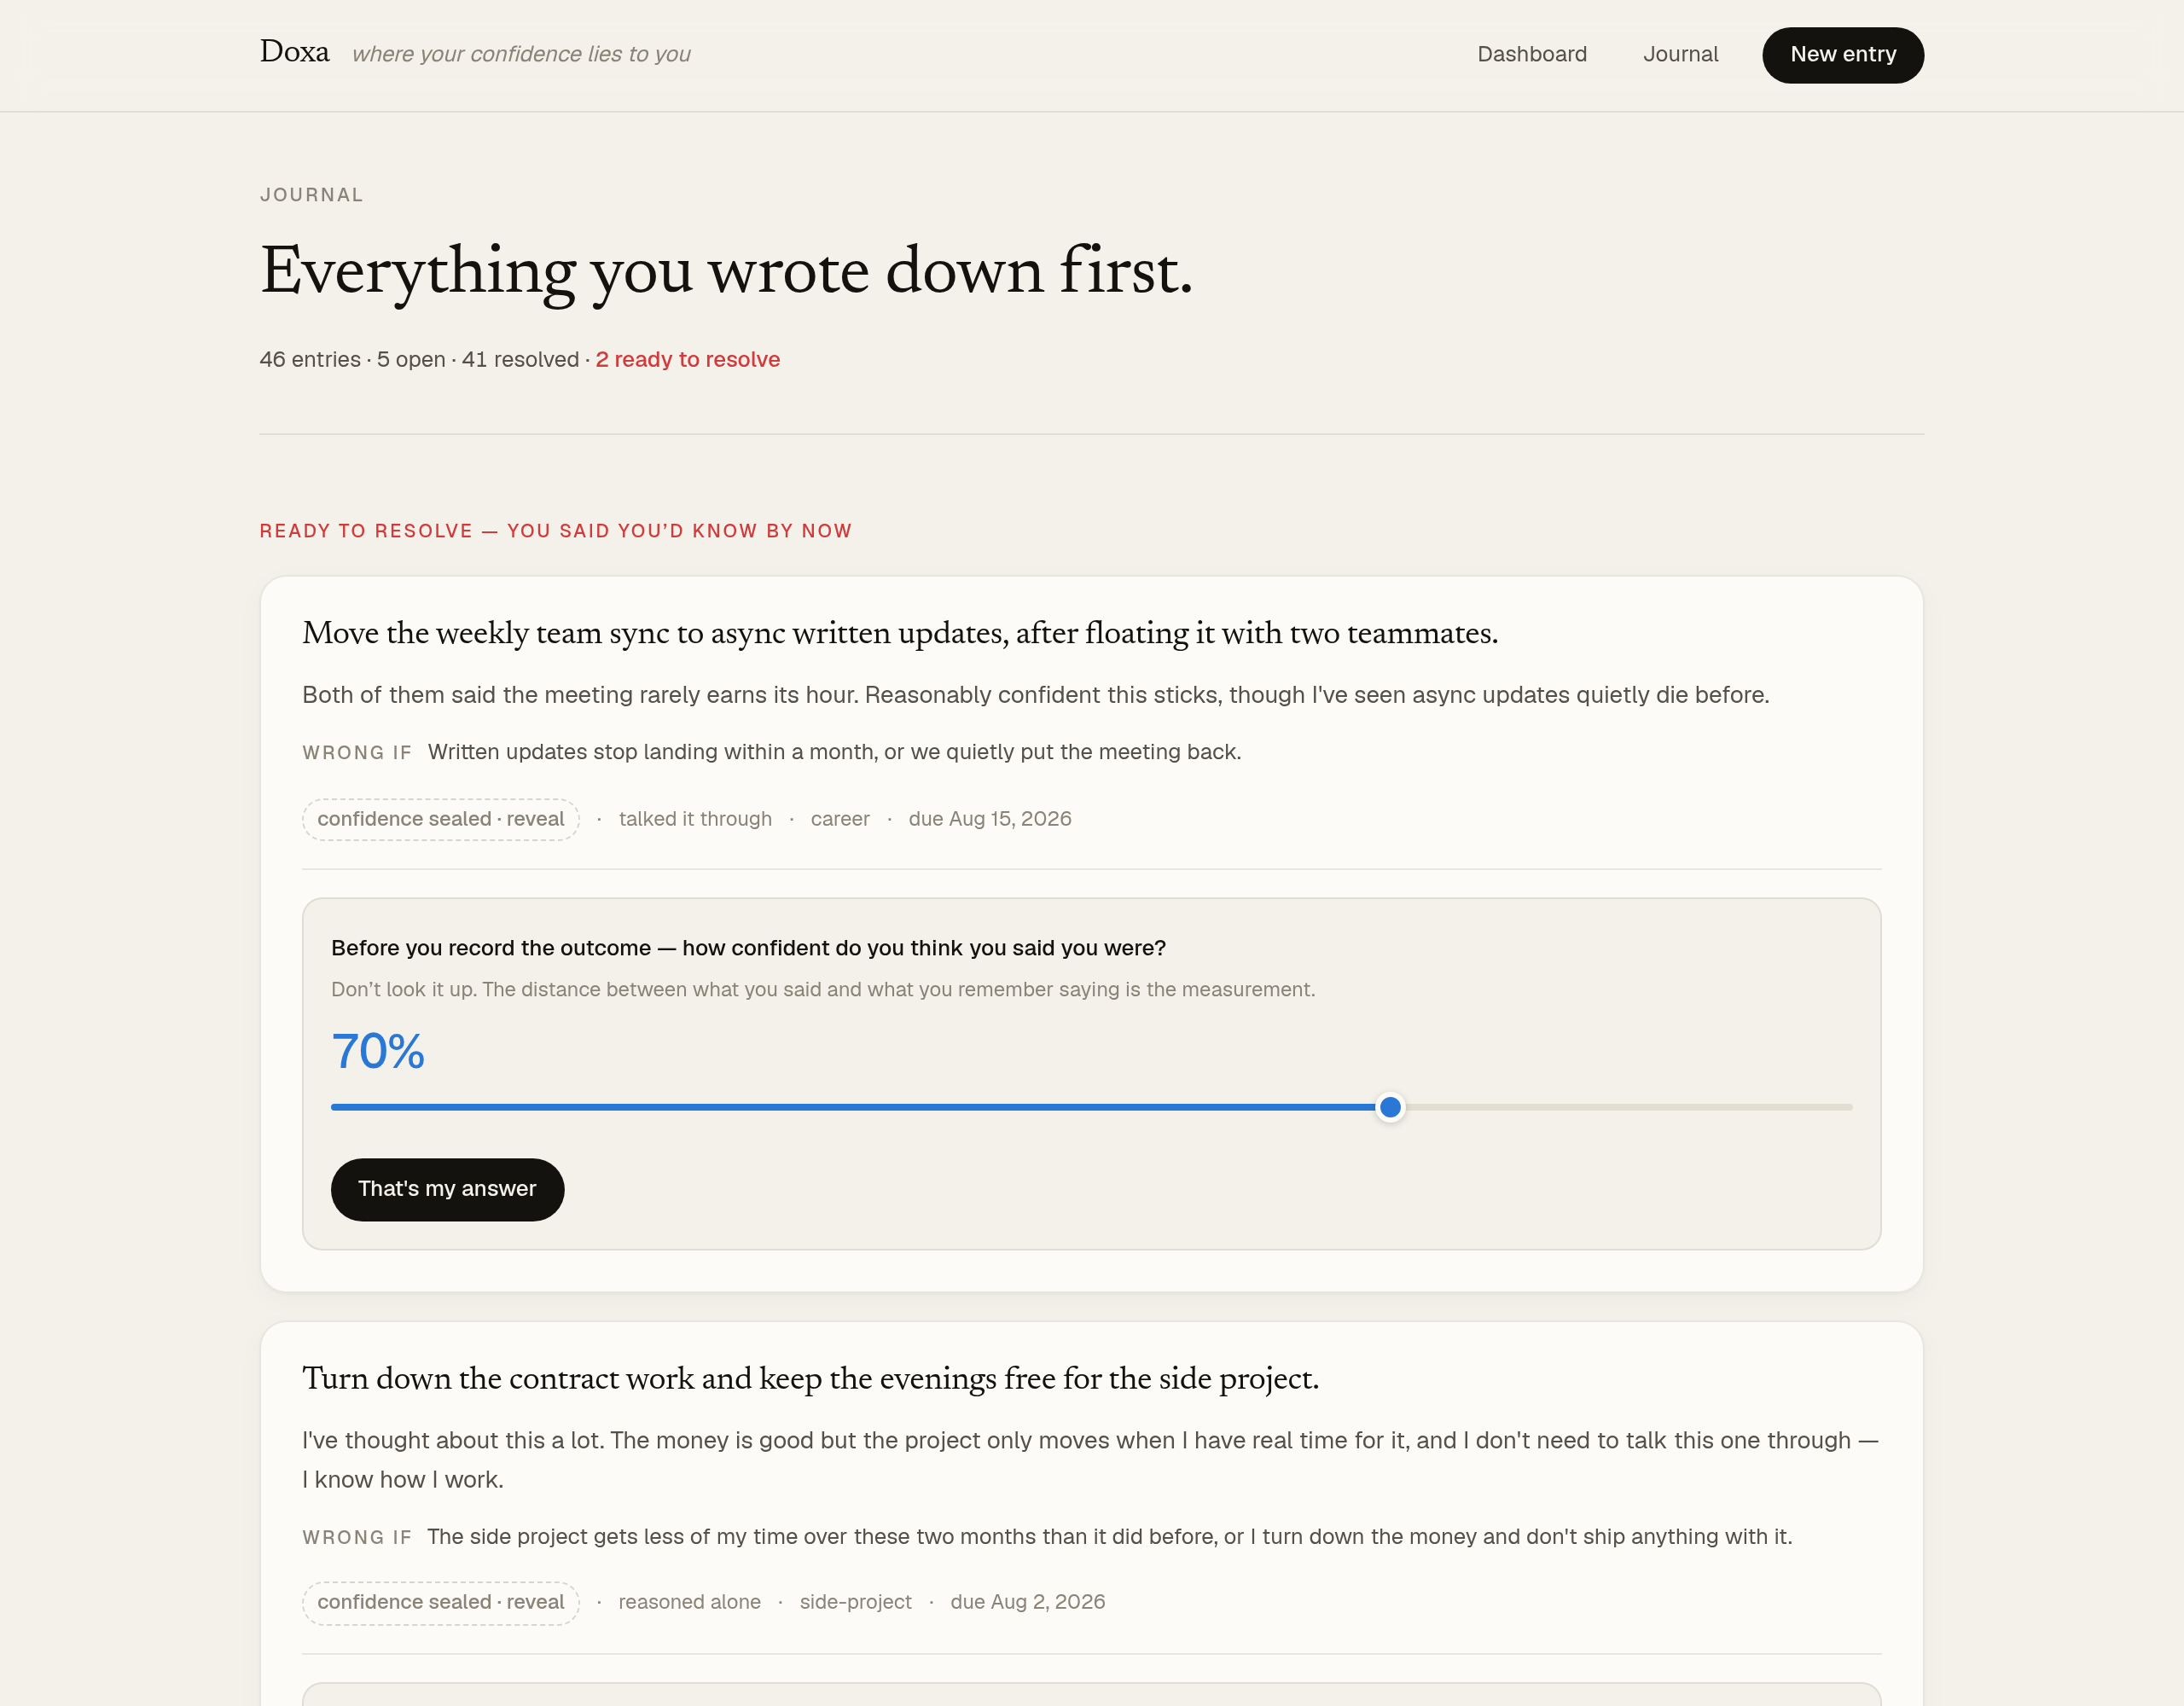The height and width of the screenshot is (1706, 2184).
Task: Click the 'due Aug 2, 2026' date
Action: click(x=1027, y=1602)
